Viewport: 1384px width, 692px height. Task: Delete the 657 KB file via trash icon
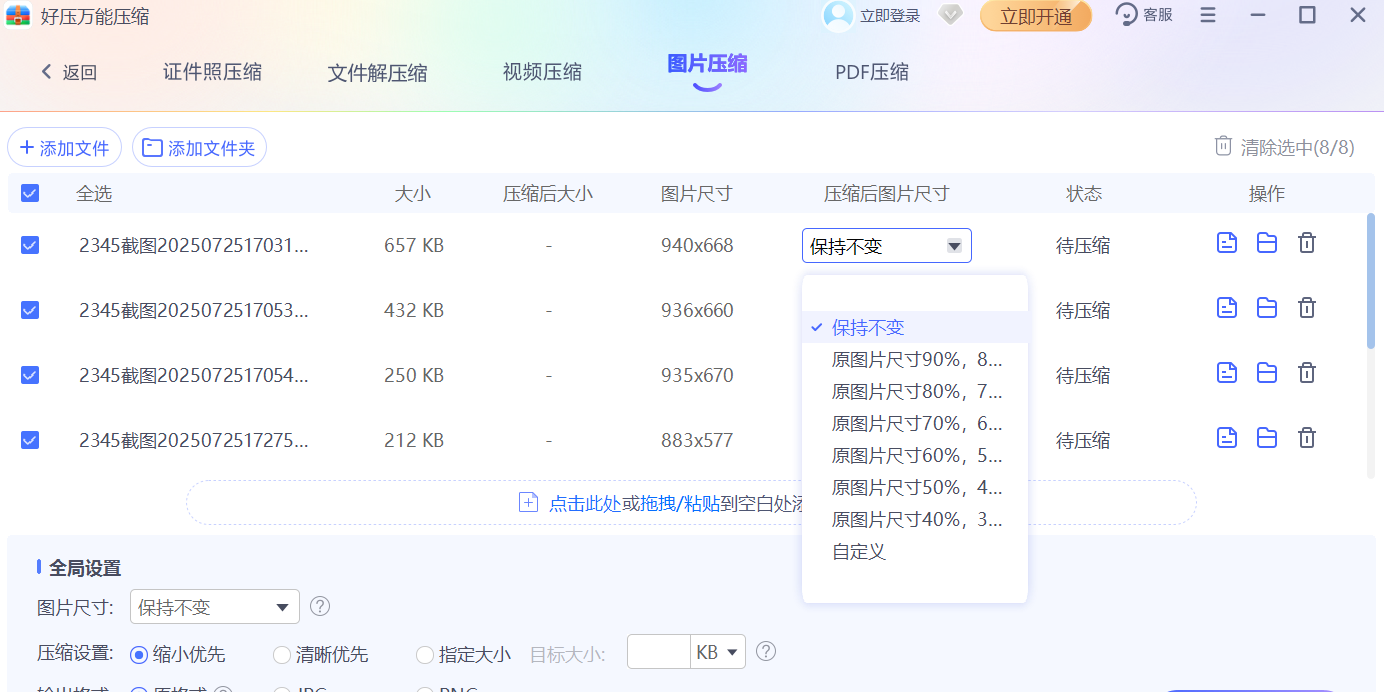(x=1307, y=243)
